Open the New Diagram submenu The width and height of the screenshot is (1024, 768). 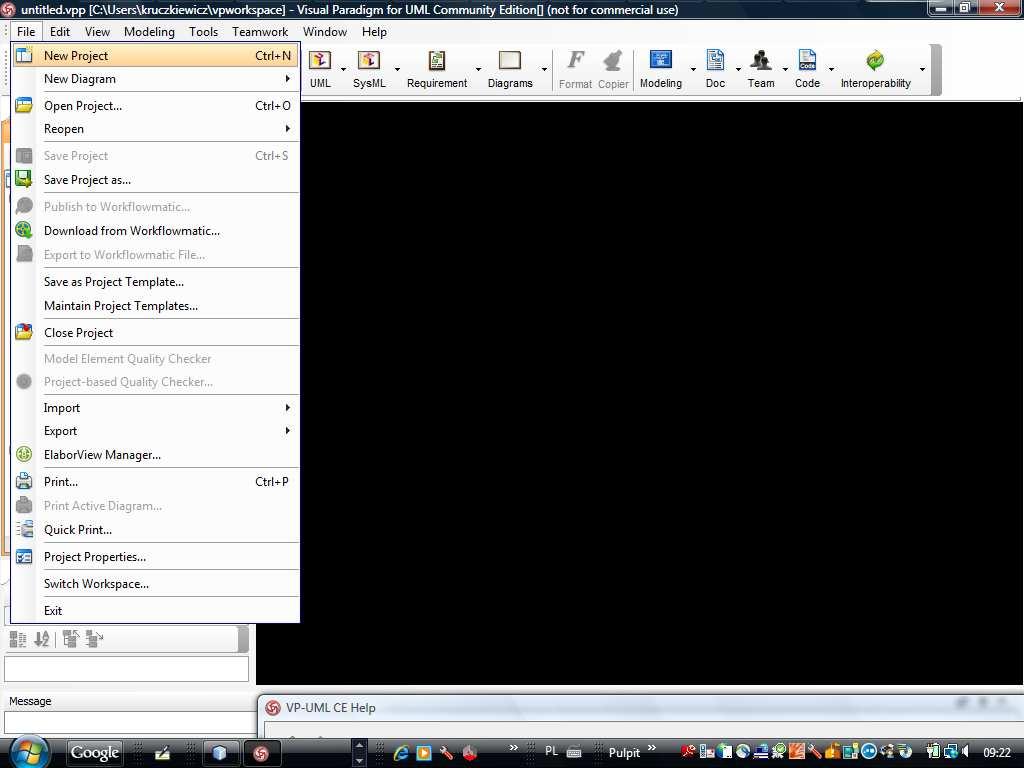[155, 79]
